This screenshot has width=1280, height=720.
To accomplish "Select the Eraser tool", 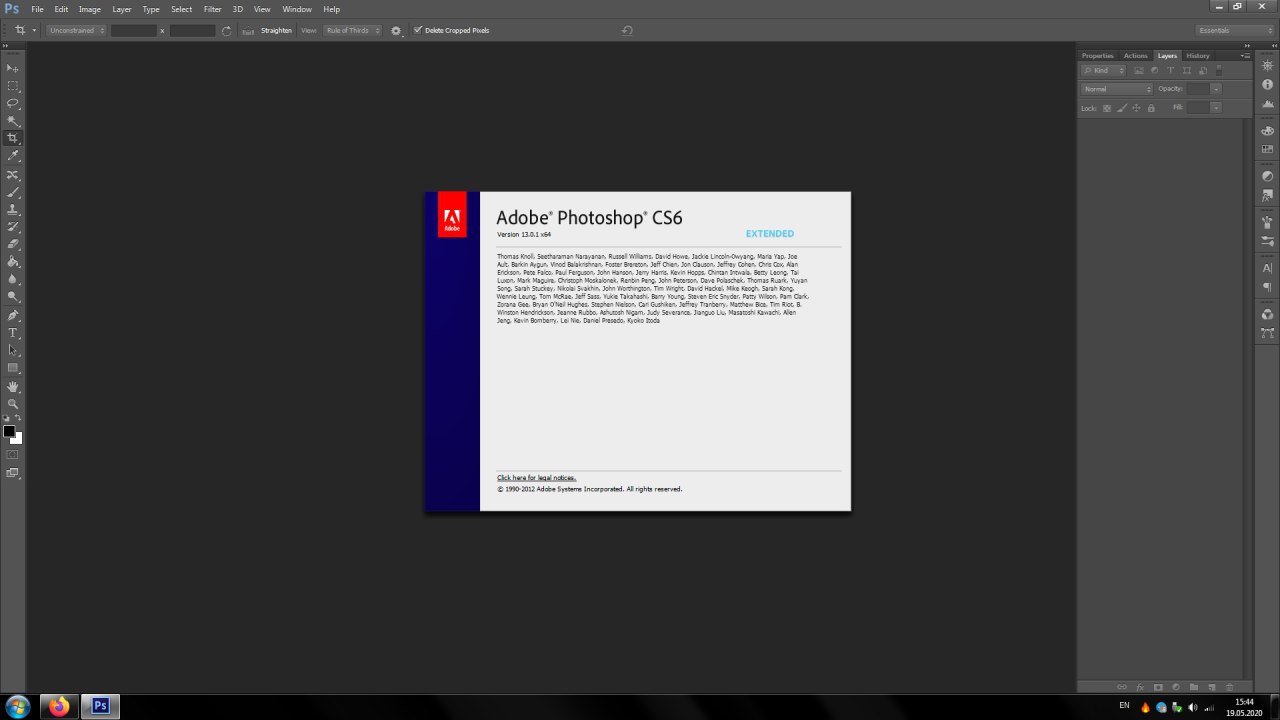I will click(13, 244).
